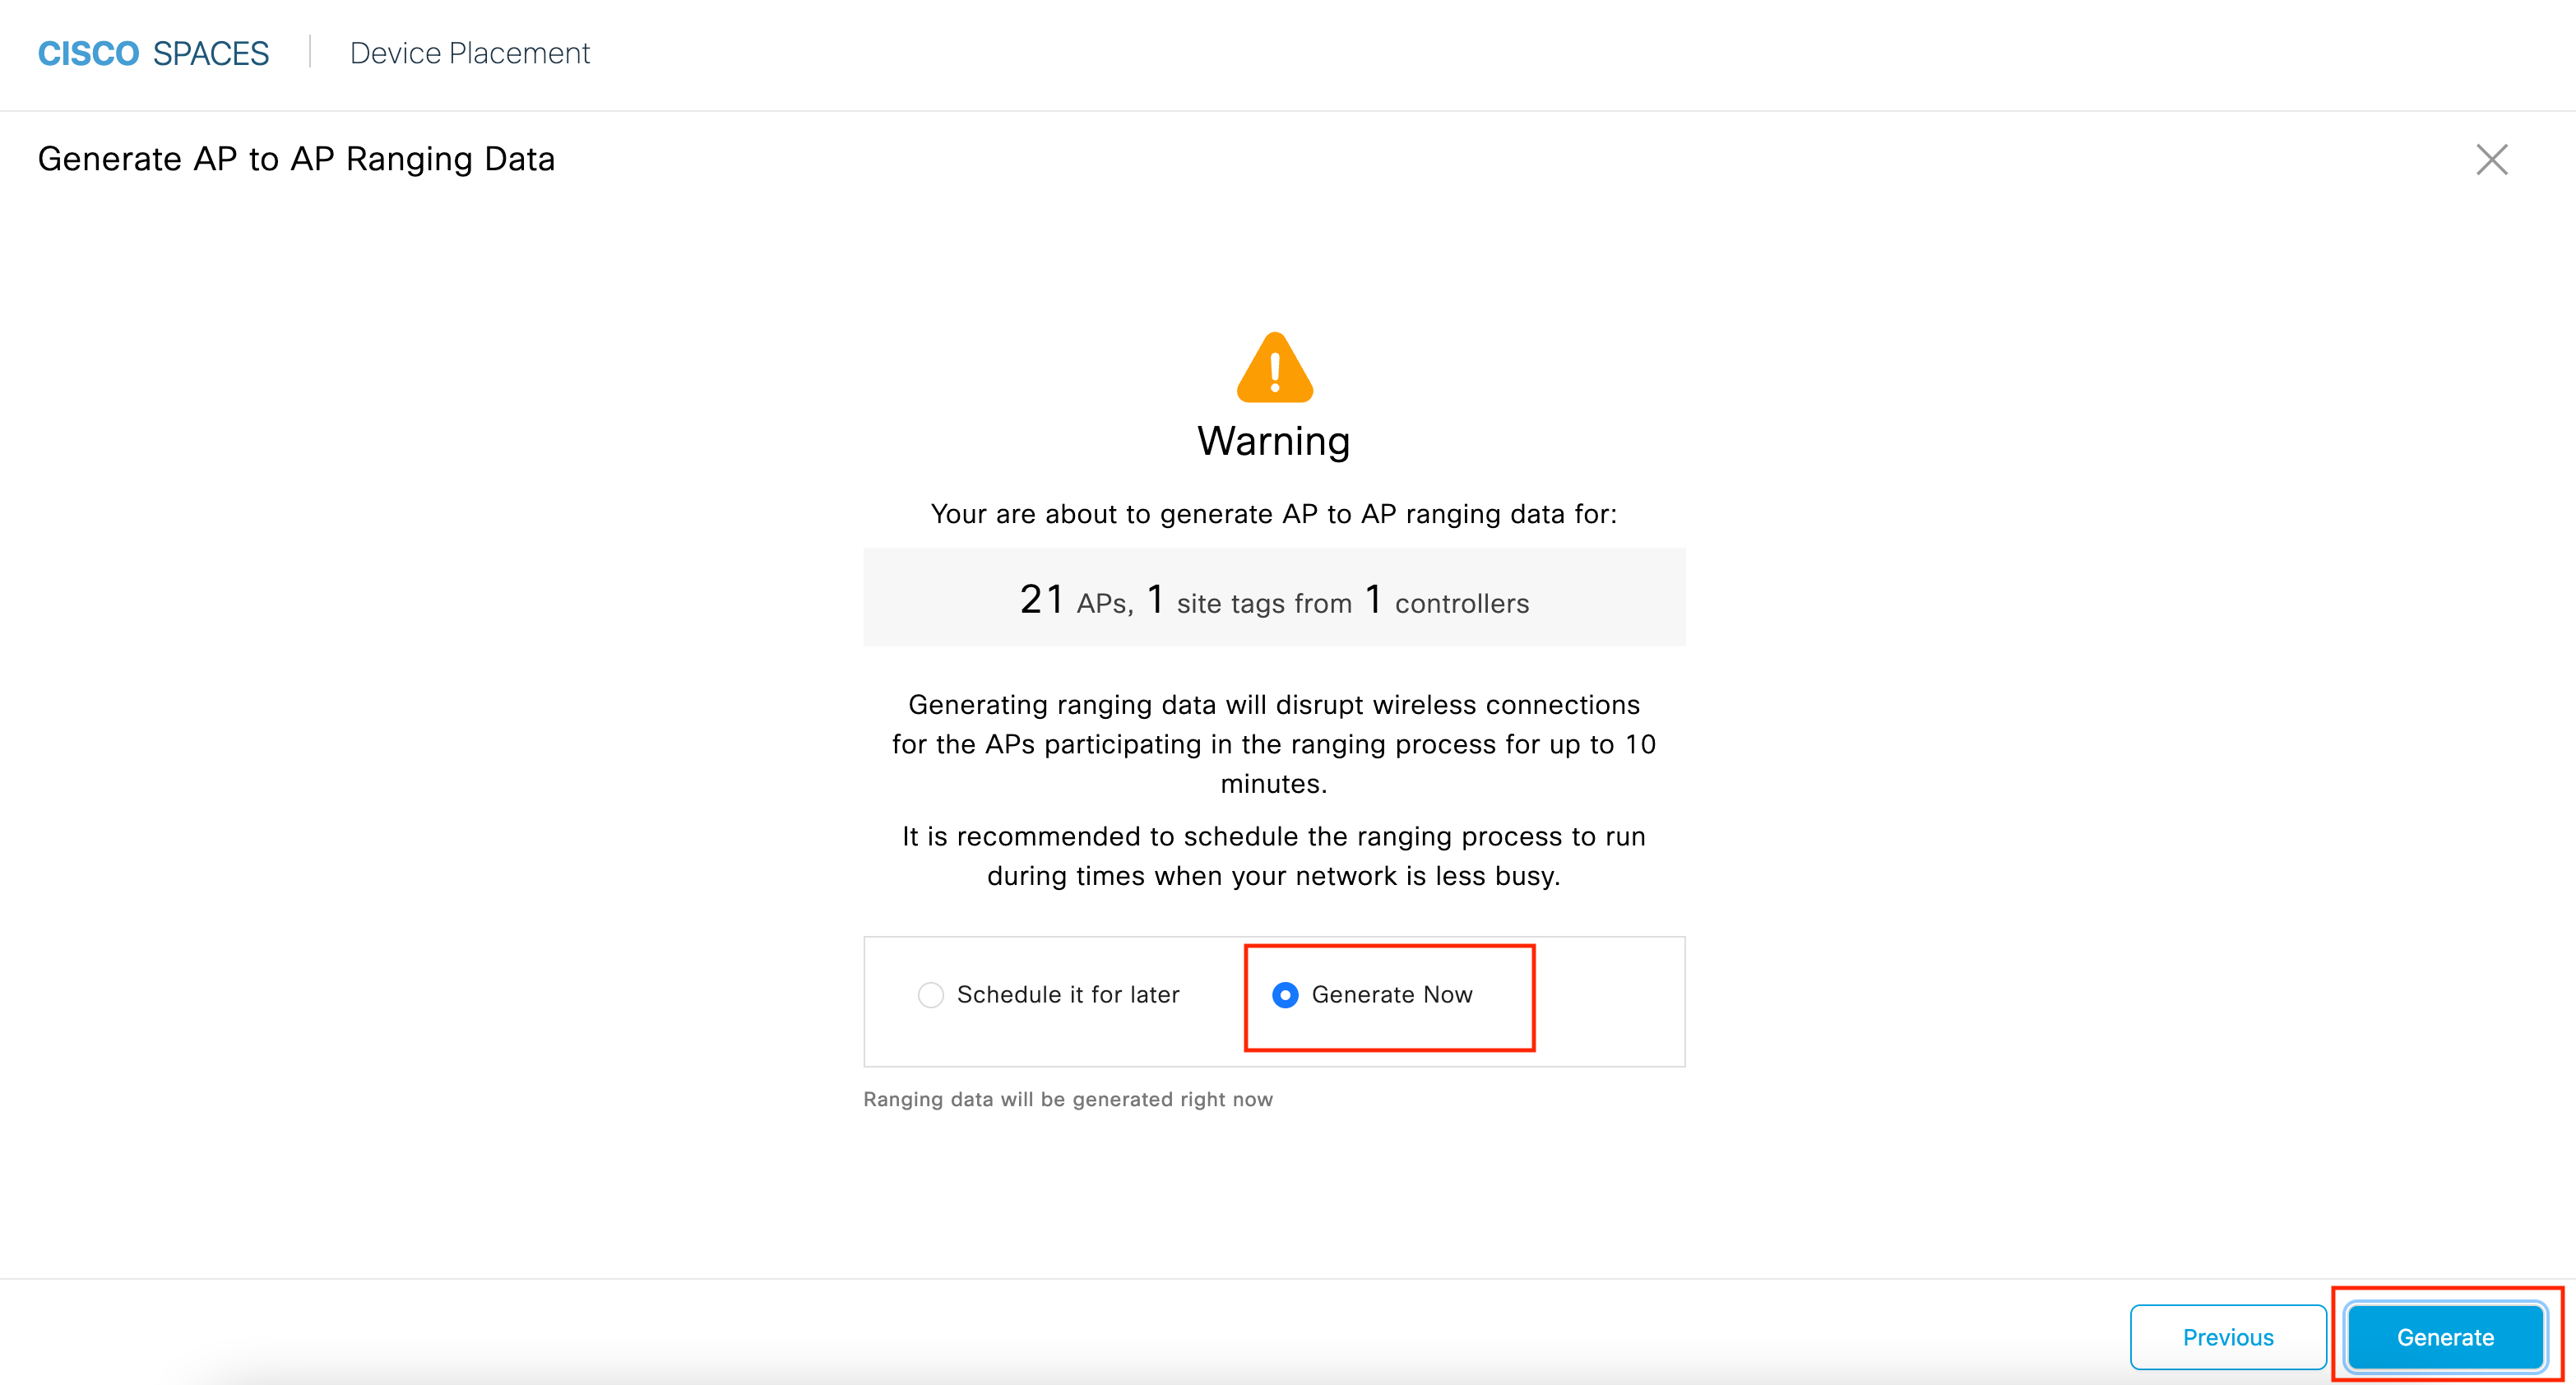This screenshot has height=1385, width=2576.
Task: Click the site tags count text
Action: point(1263,603)
